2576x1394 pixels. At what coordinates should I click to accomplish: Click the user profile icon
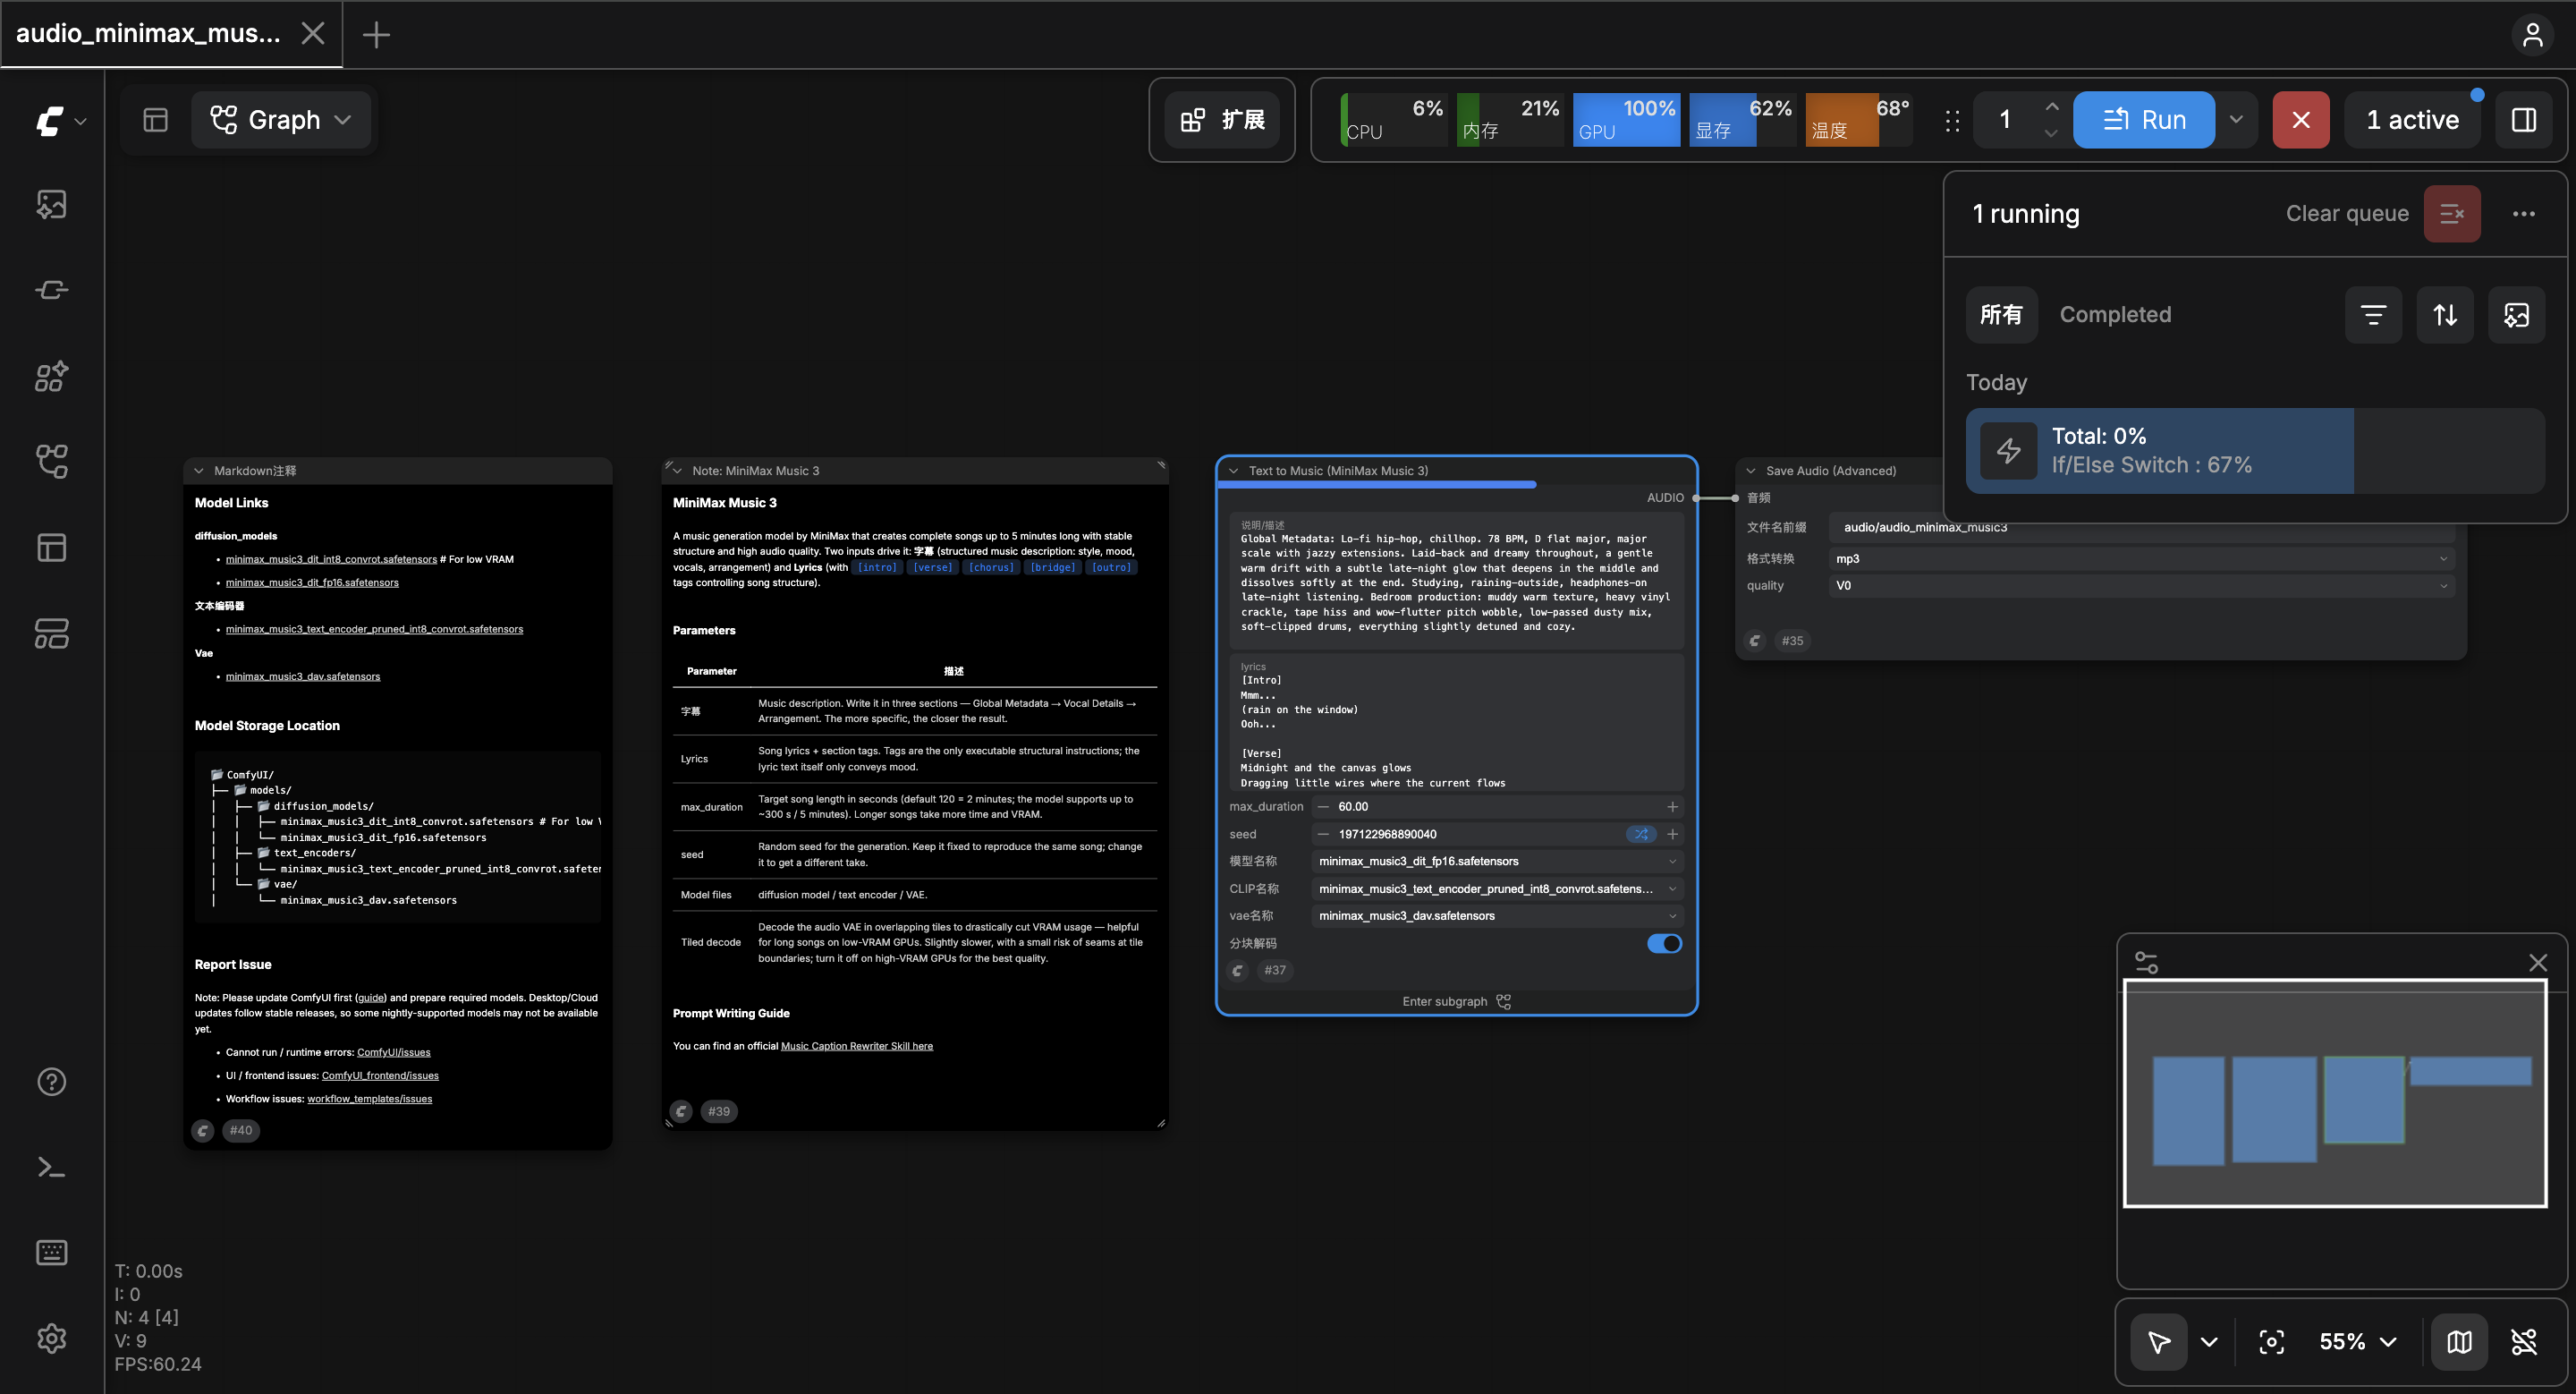click(2533, 35)
